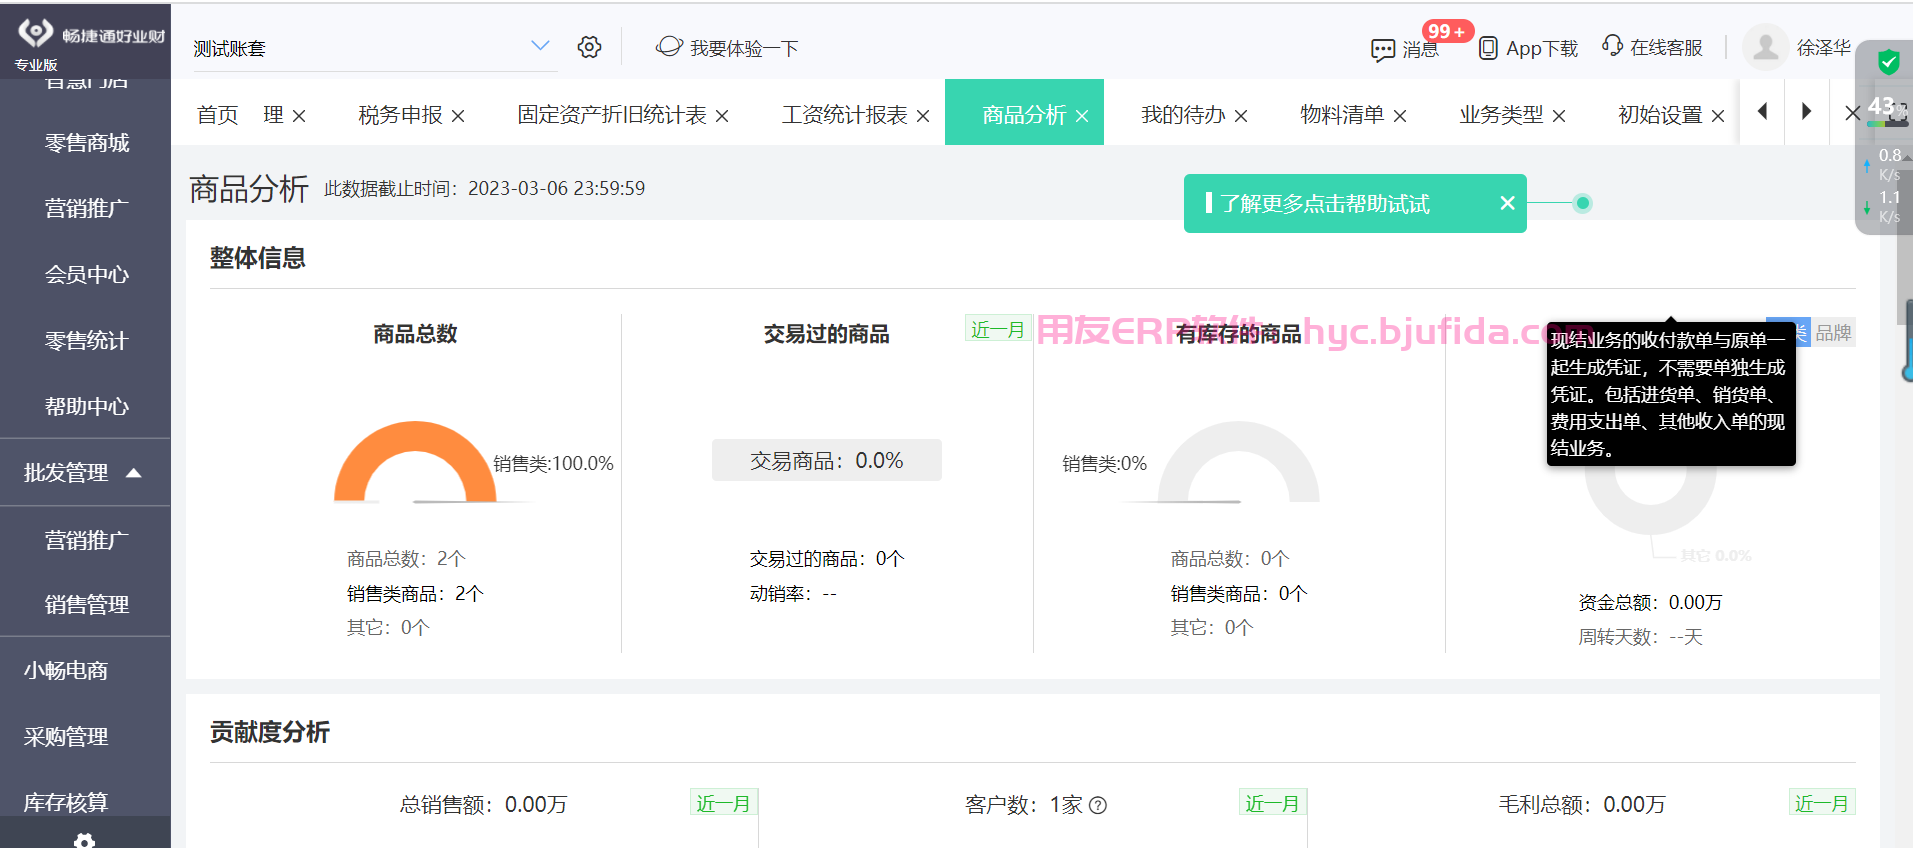Click the 近一月 tag beside 交易过的商品
Image resolution: width=1913 pixels, height=848 pixels.
pyautogui.click(x=998, y=329)
